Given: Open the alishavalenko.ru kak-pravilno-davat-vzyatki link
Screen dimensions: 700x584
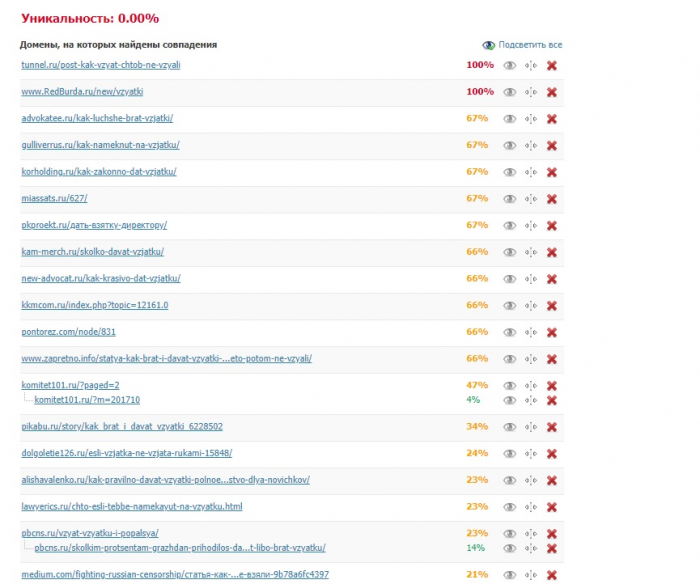Looking at the screenshot, I should click(x=166, y=480).
